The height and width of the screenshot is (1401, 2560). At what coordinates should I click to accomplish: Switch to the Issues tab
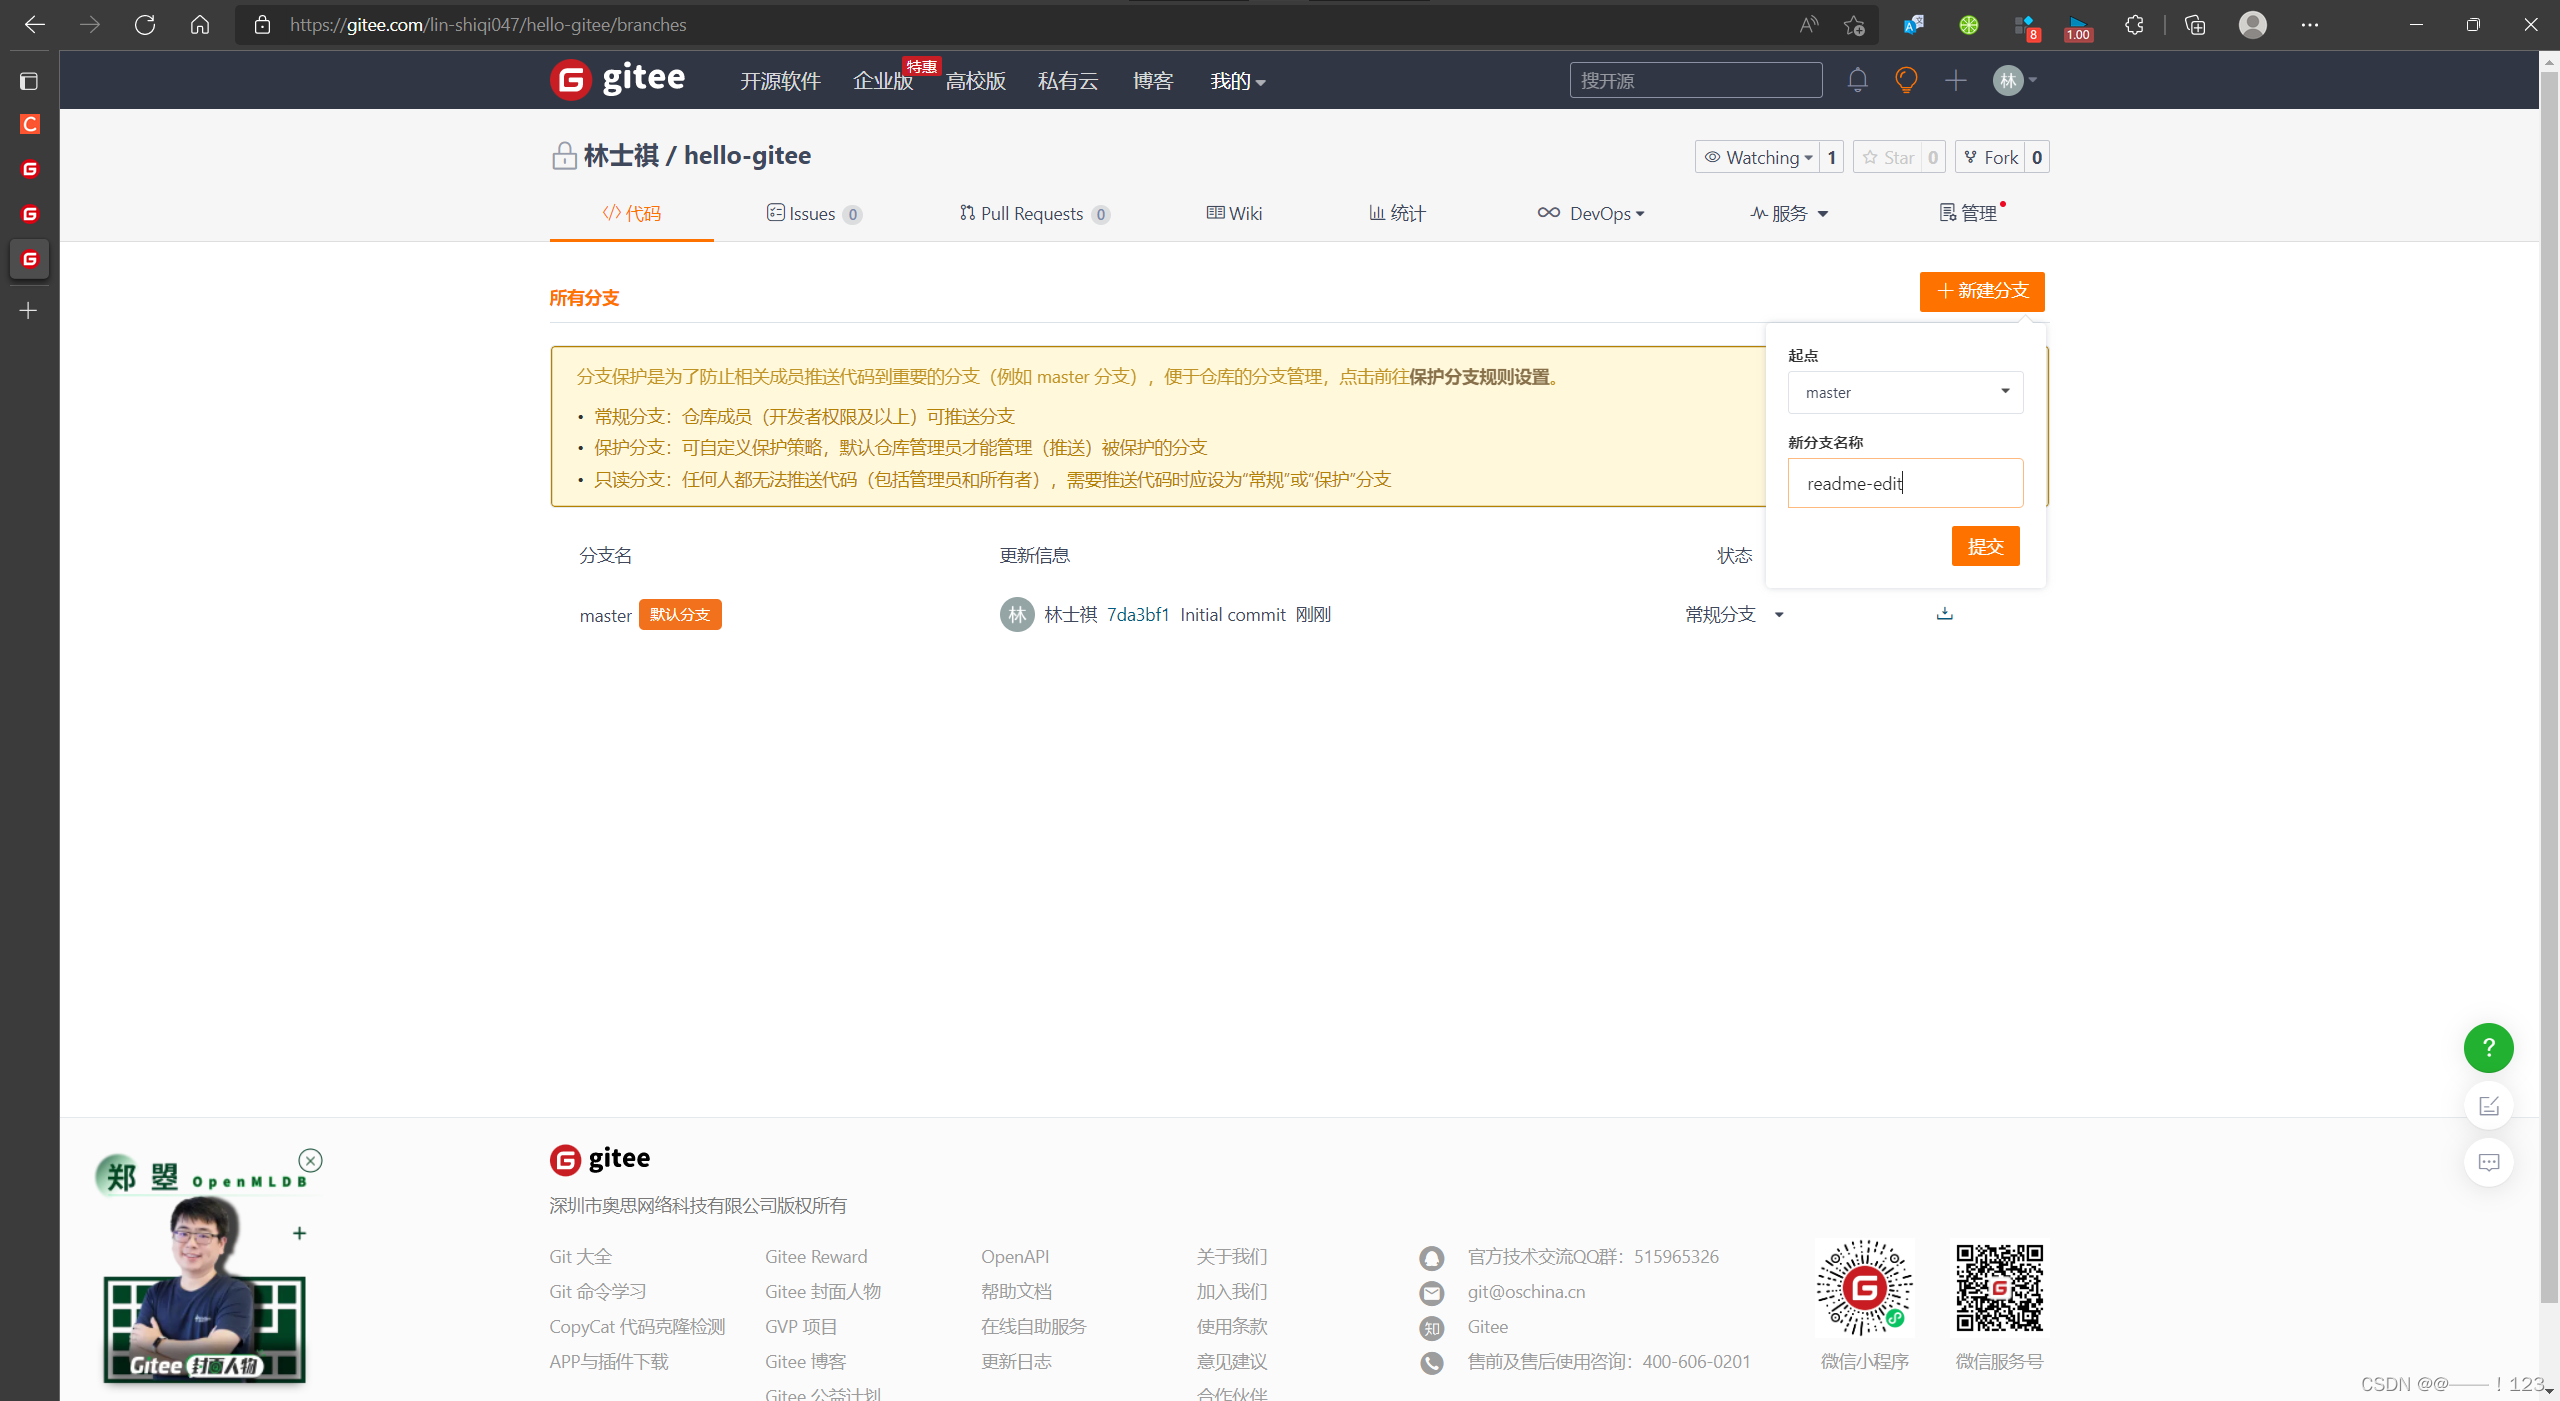pyautogui.click(x=812, y=213)
